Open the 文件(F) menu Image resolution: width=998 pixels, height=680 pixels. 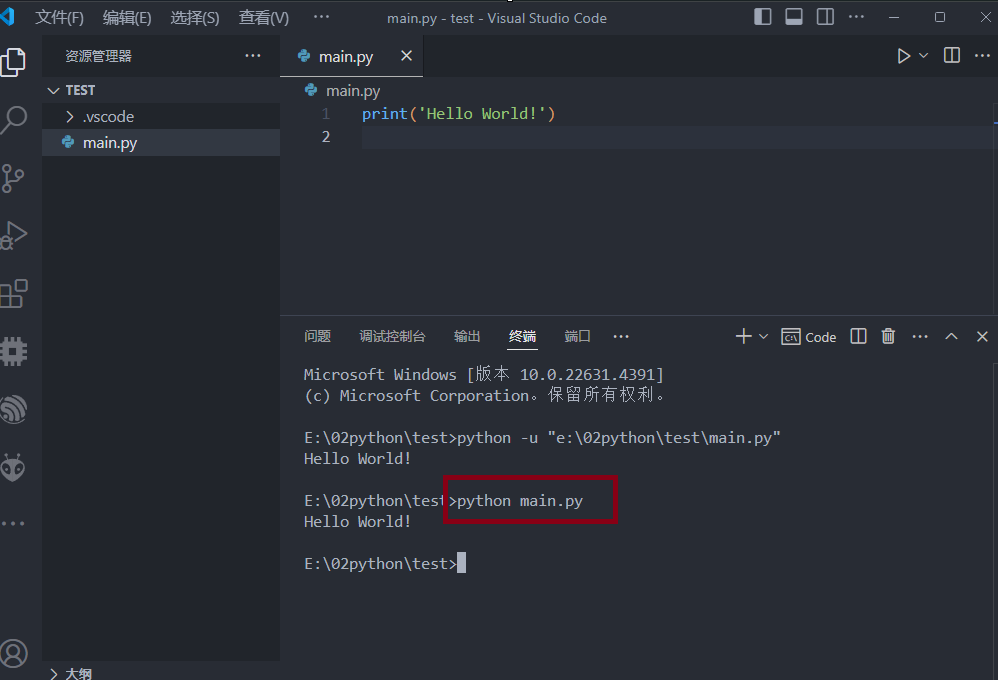[x=60, y=18]
